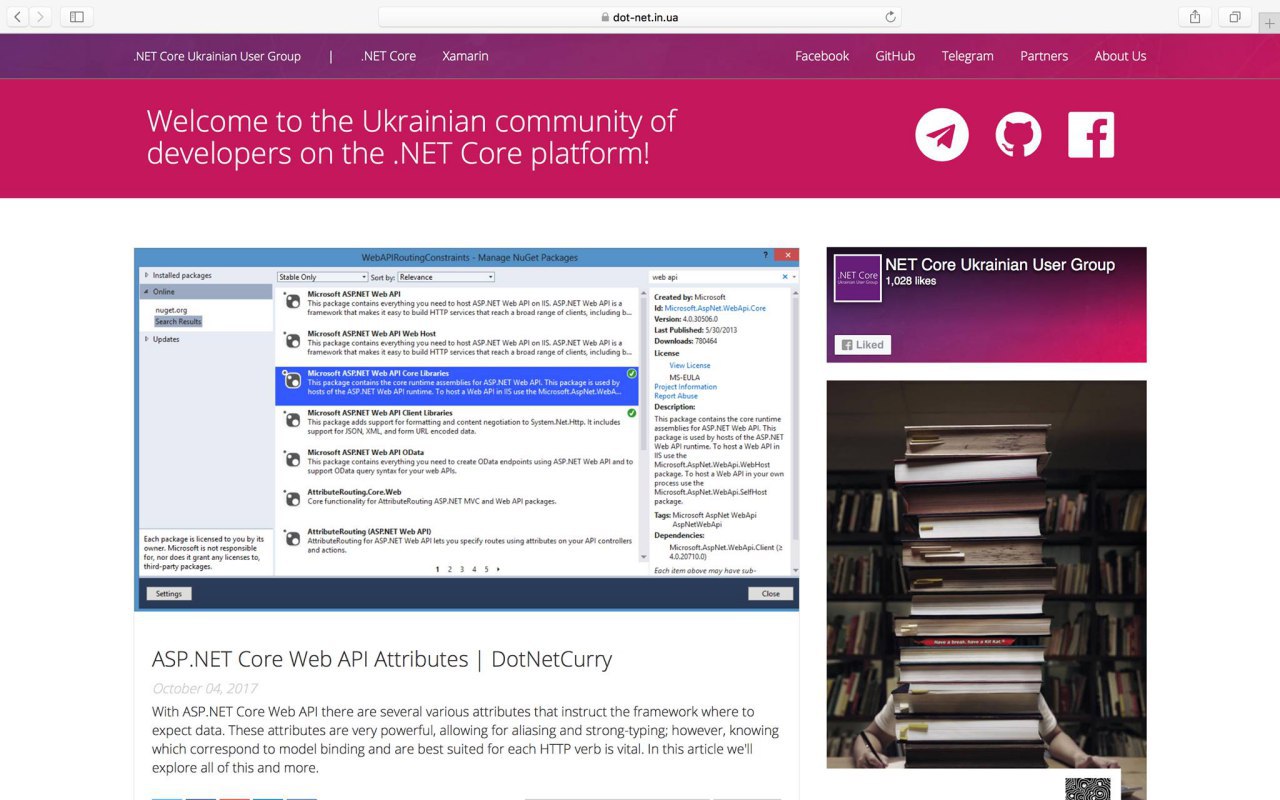Open the Telegram nav link
1280x800 pixels.
coord(967,56)
